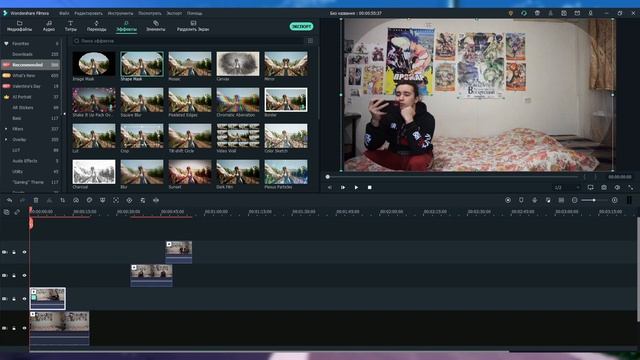Click the Delete trash icon
The image size is (640, 360).
[x=36, y=200]
